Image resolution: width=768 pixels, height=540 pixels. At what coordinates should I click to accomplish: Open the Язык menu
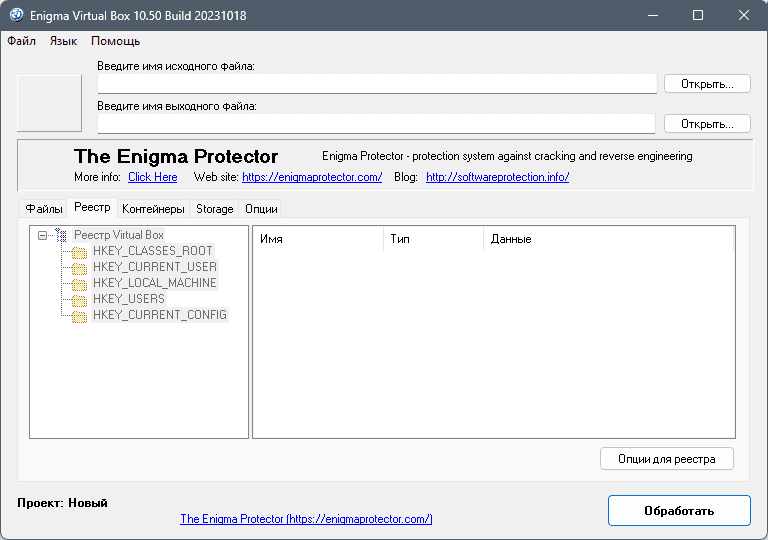tap(63, 41)
